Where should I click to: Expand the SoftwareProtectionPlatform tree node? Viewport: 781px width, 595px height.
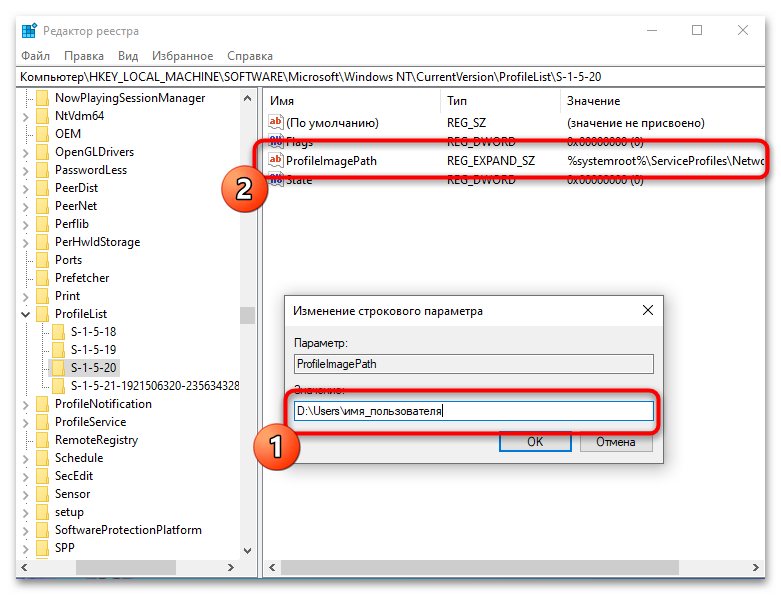(26, 531)
